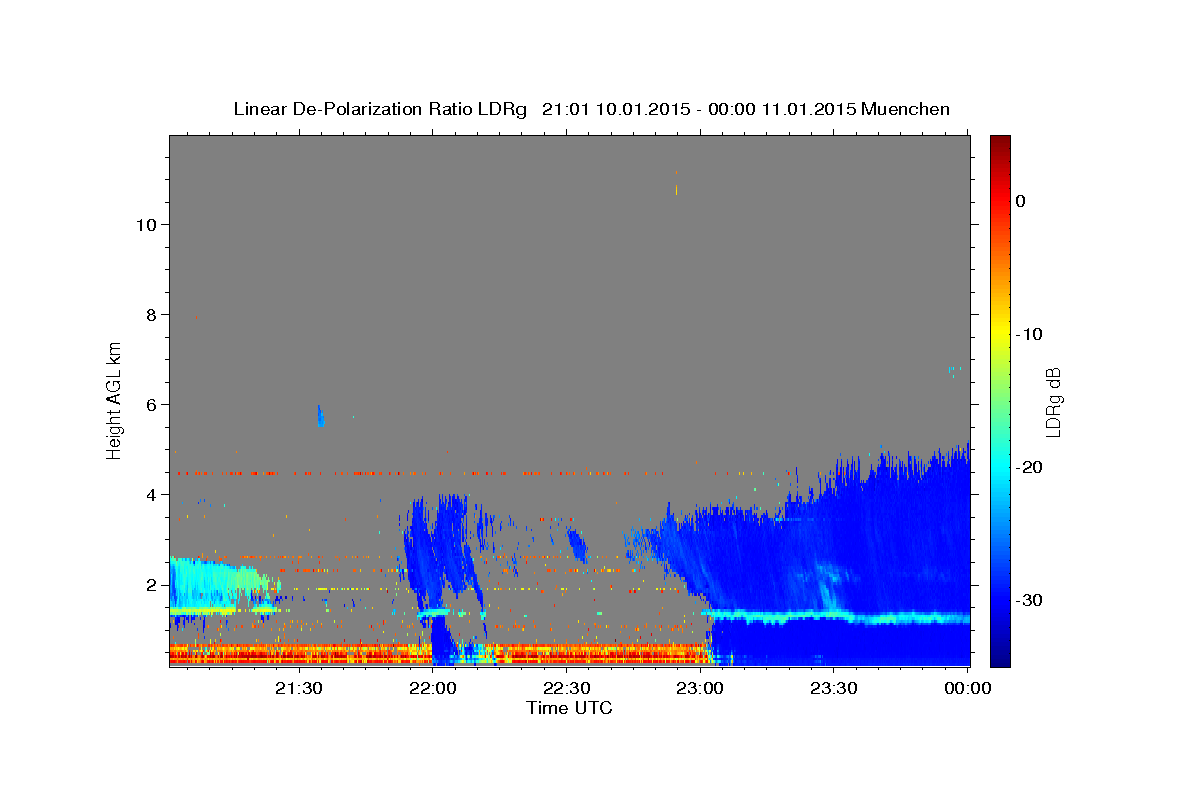
Task: Click the 'Time UTC' axis label
Action: click(x=569, y=707)
